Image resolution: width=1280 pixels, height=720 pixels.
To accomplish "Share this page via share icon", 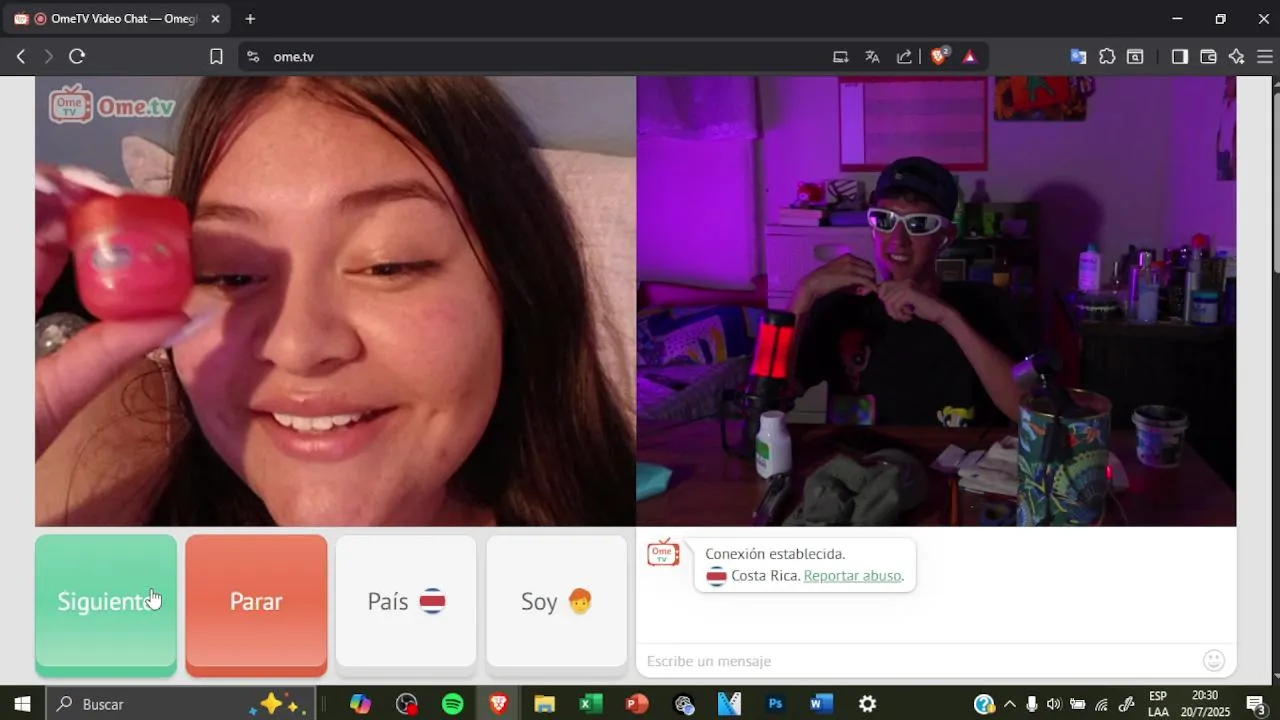I will pos(904,57).
